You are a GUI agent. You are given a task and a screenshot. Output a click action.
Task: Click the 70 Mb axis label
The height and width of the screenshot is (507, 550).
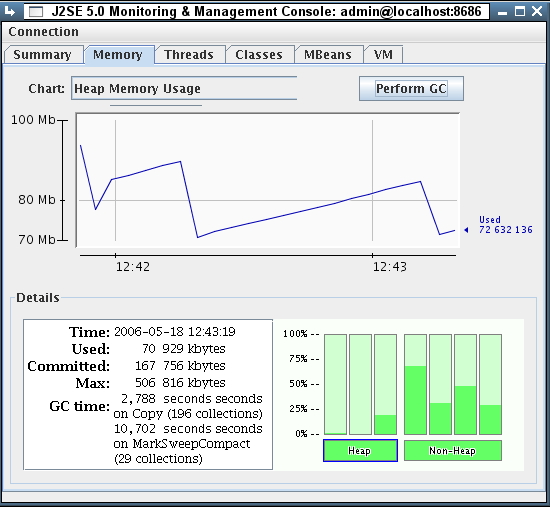click(x=36, y=240)
